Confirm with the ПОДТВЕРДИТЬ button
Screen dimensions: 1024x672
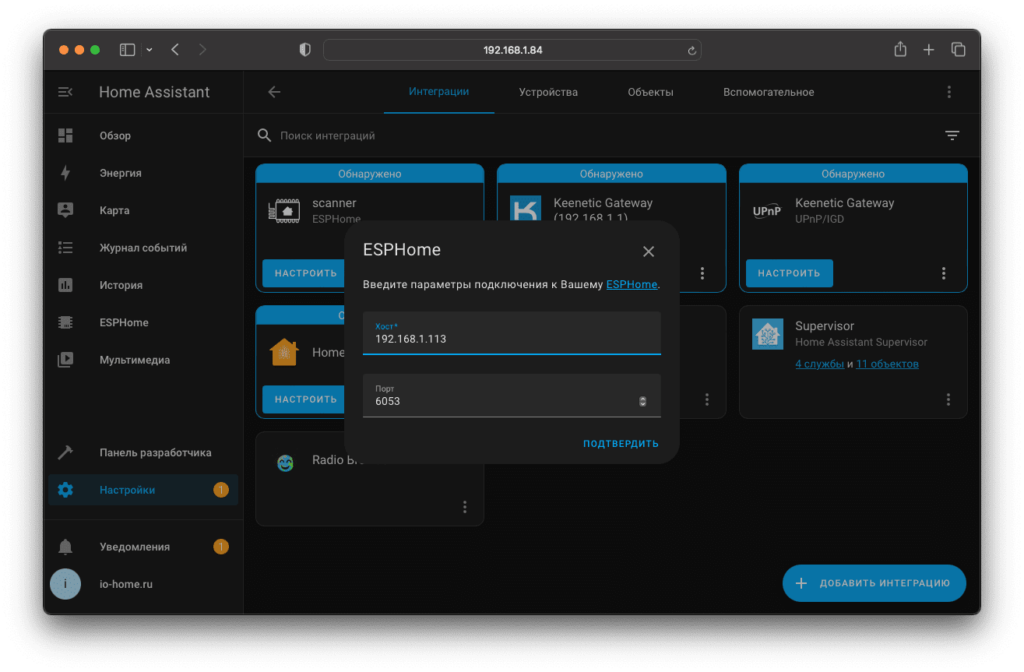tap(620, 443)
